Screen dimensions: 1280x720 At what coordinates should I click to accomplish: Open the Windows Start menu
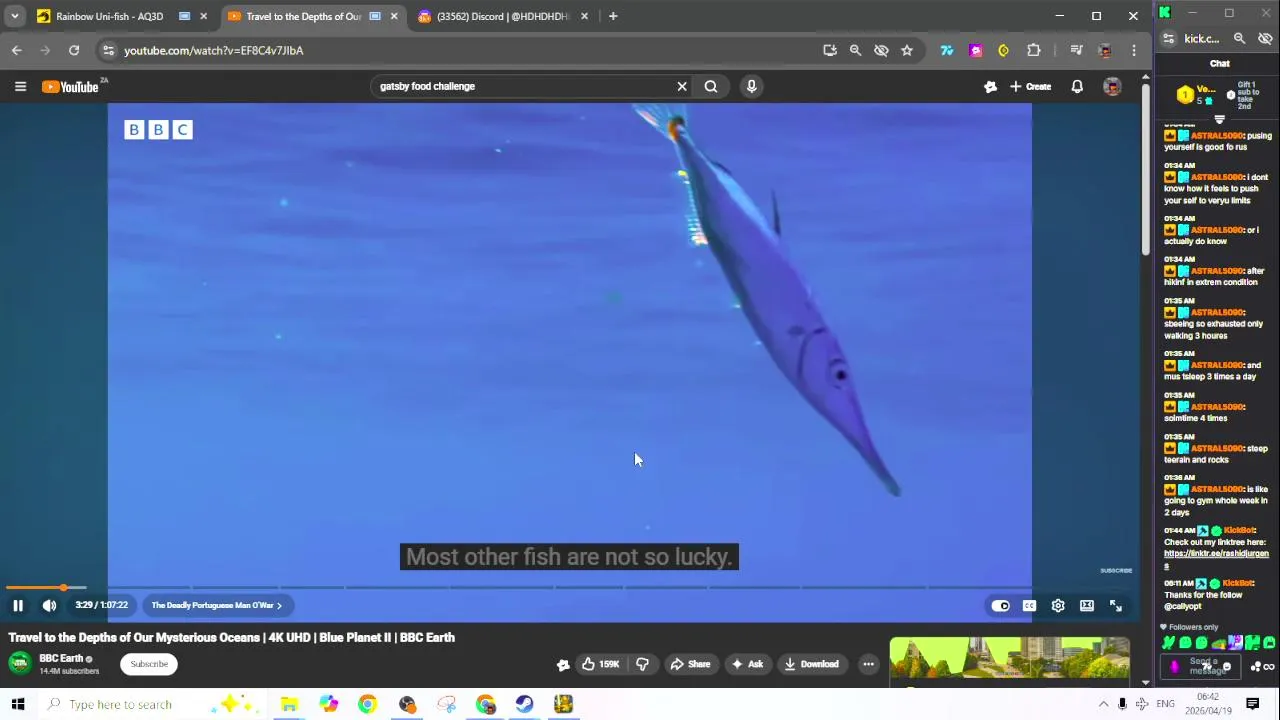[x=18, y=704]
